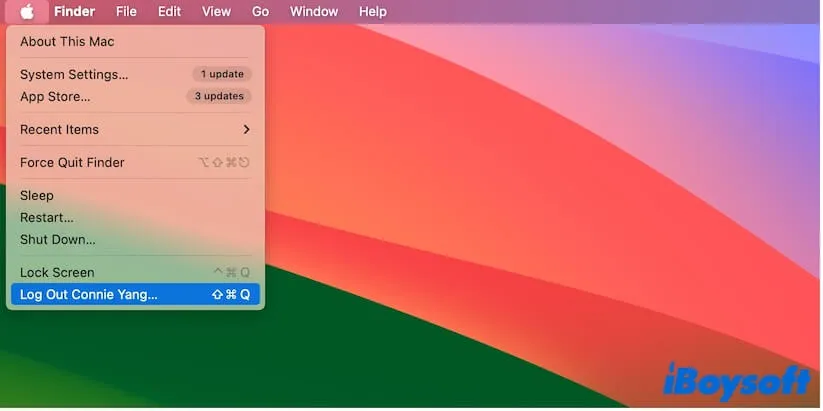Open the Go menu
The width and height of the screenshot is (823, 411).
point(260,12)
